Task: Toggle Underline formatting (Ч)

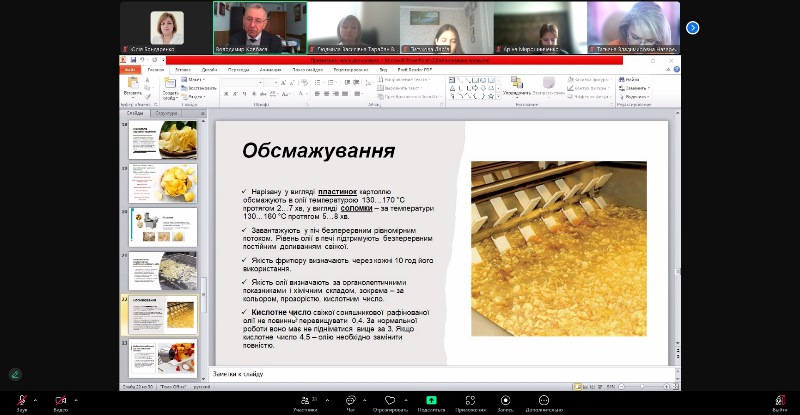Action: (x=244, y=94)
